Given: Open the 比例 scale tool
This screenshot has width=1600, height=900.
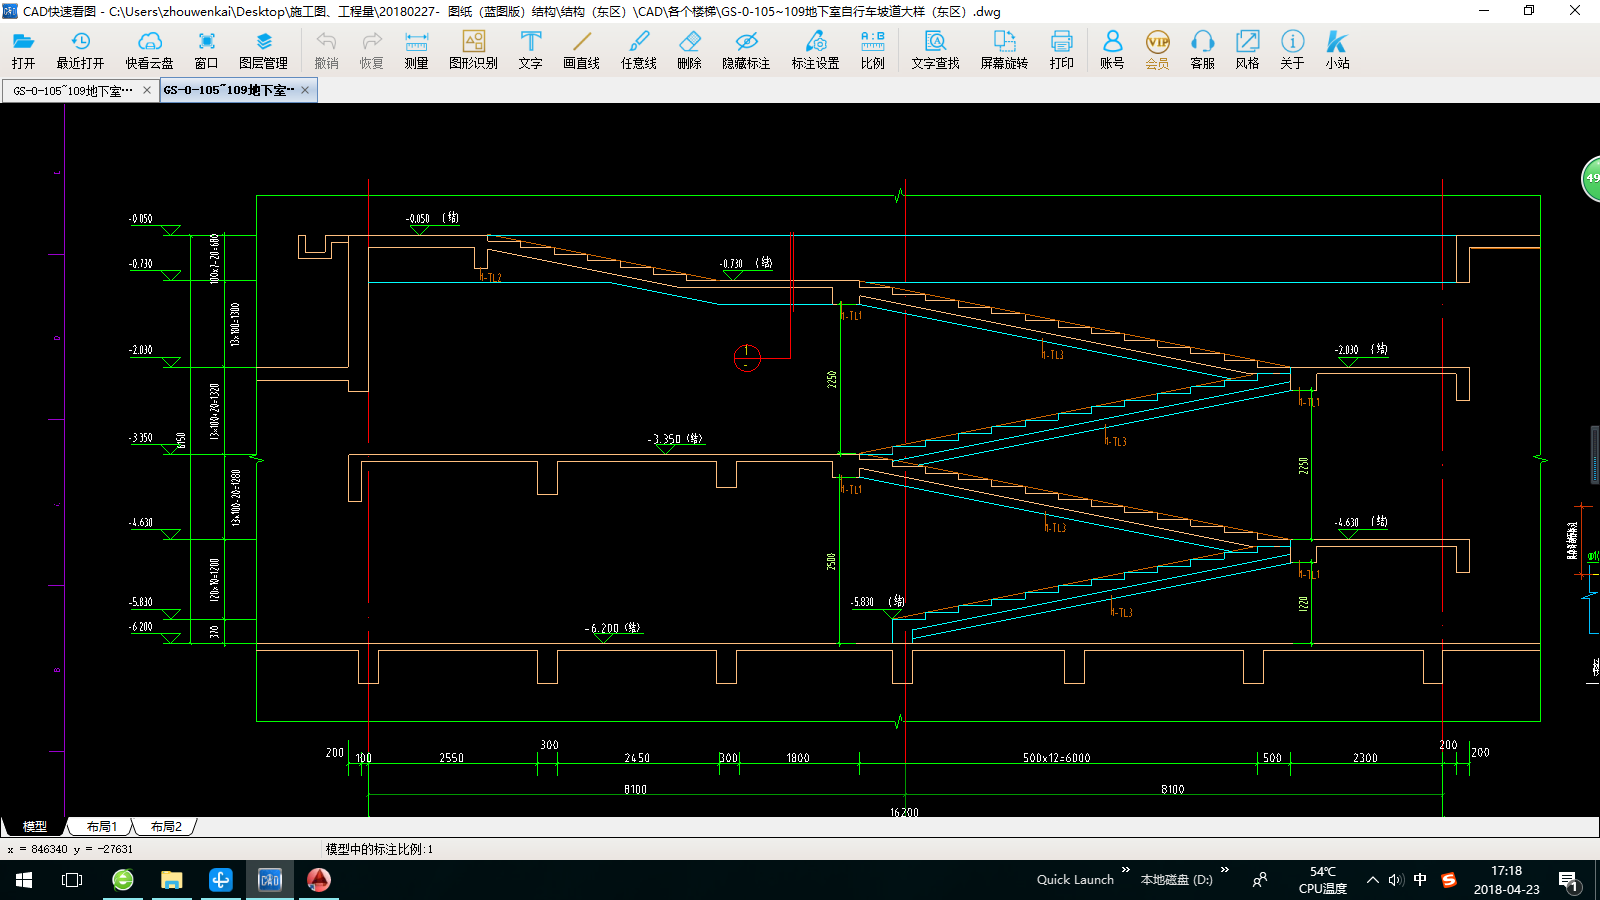Looking at the screenshot, I should (x=872, y=50).
